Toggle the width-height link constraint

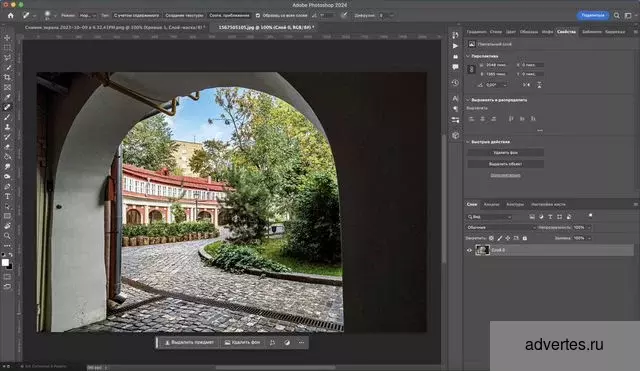pyautogui.click(x=471, y=69)
